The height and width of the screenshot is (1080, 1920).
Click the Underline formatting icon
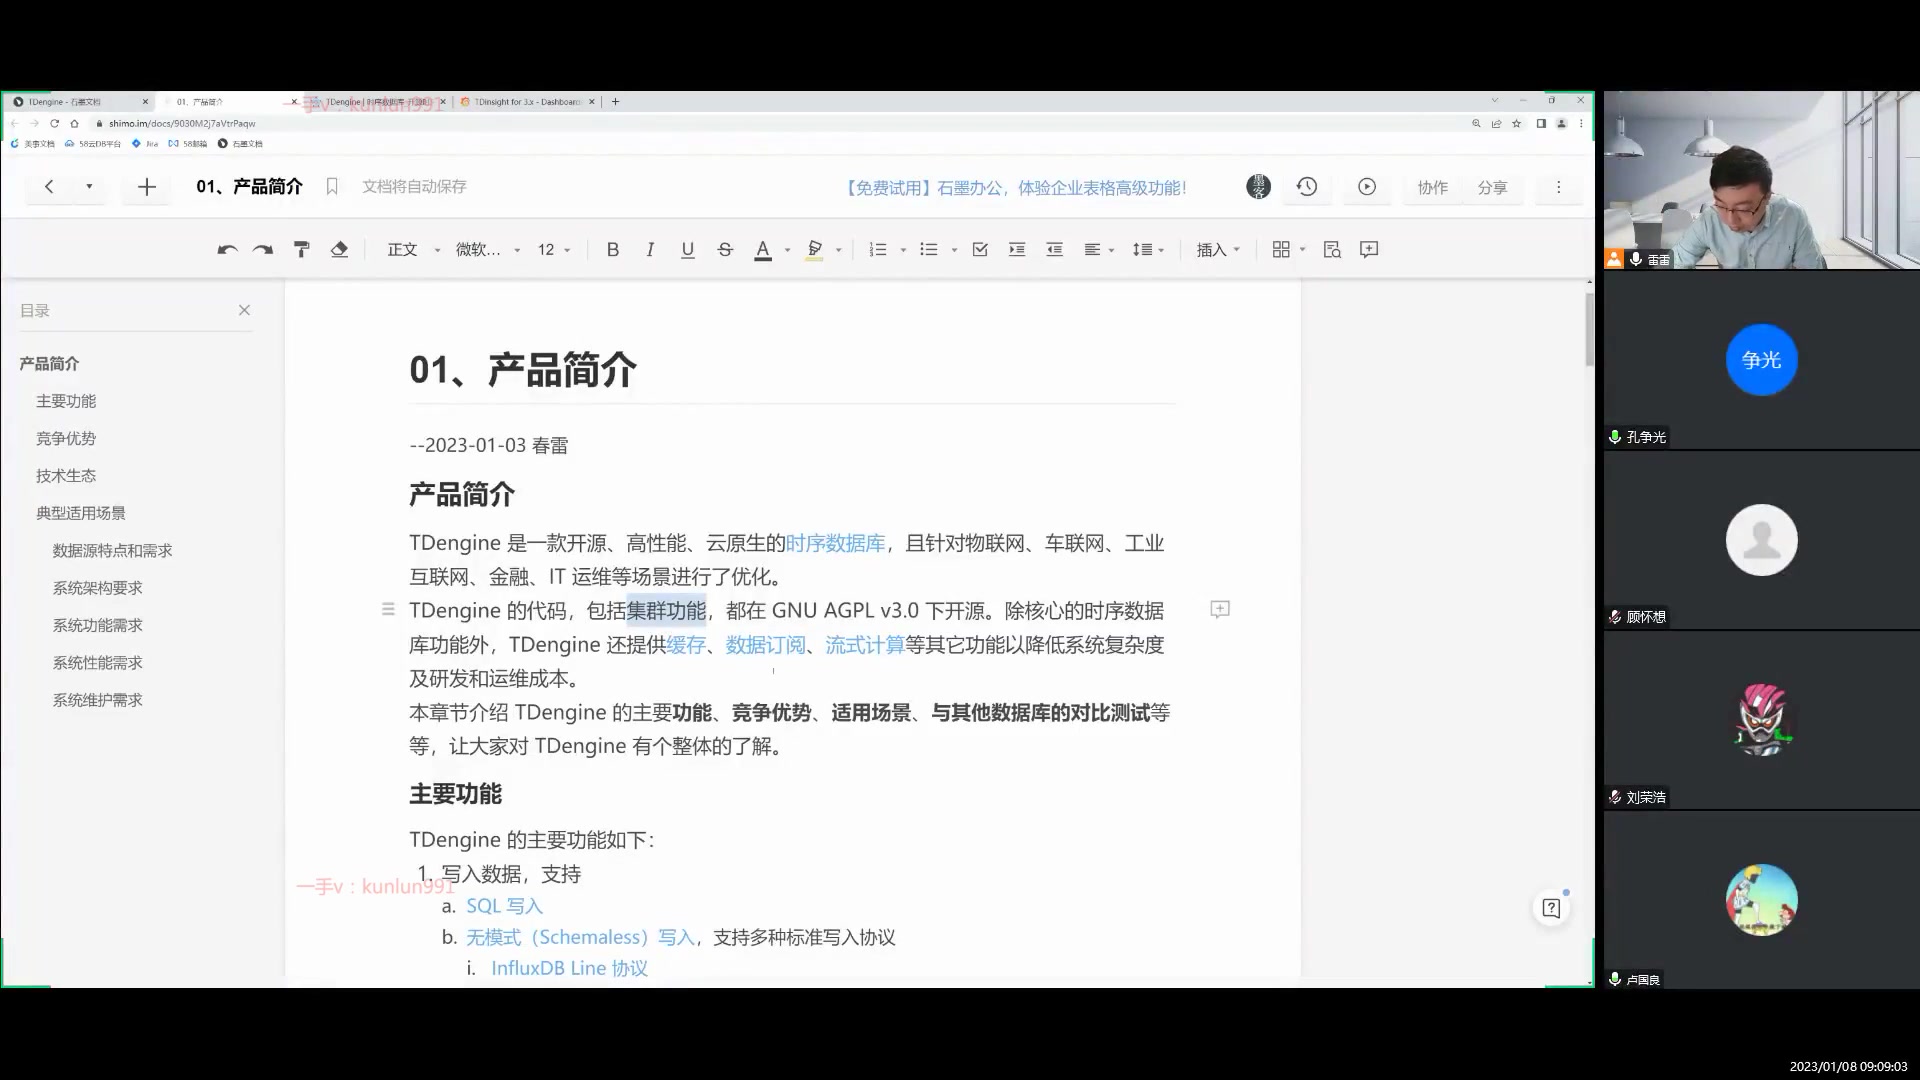click(687, 249)
